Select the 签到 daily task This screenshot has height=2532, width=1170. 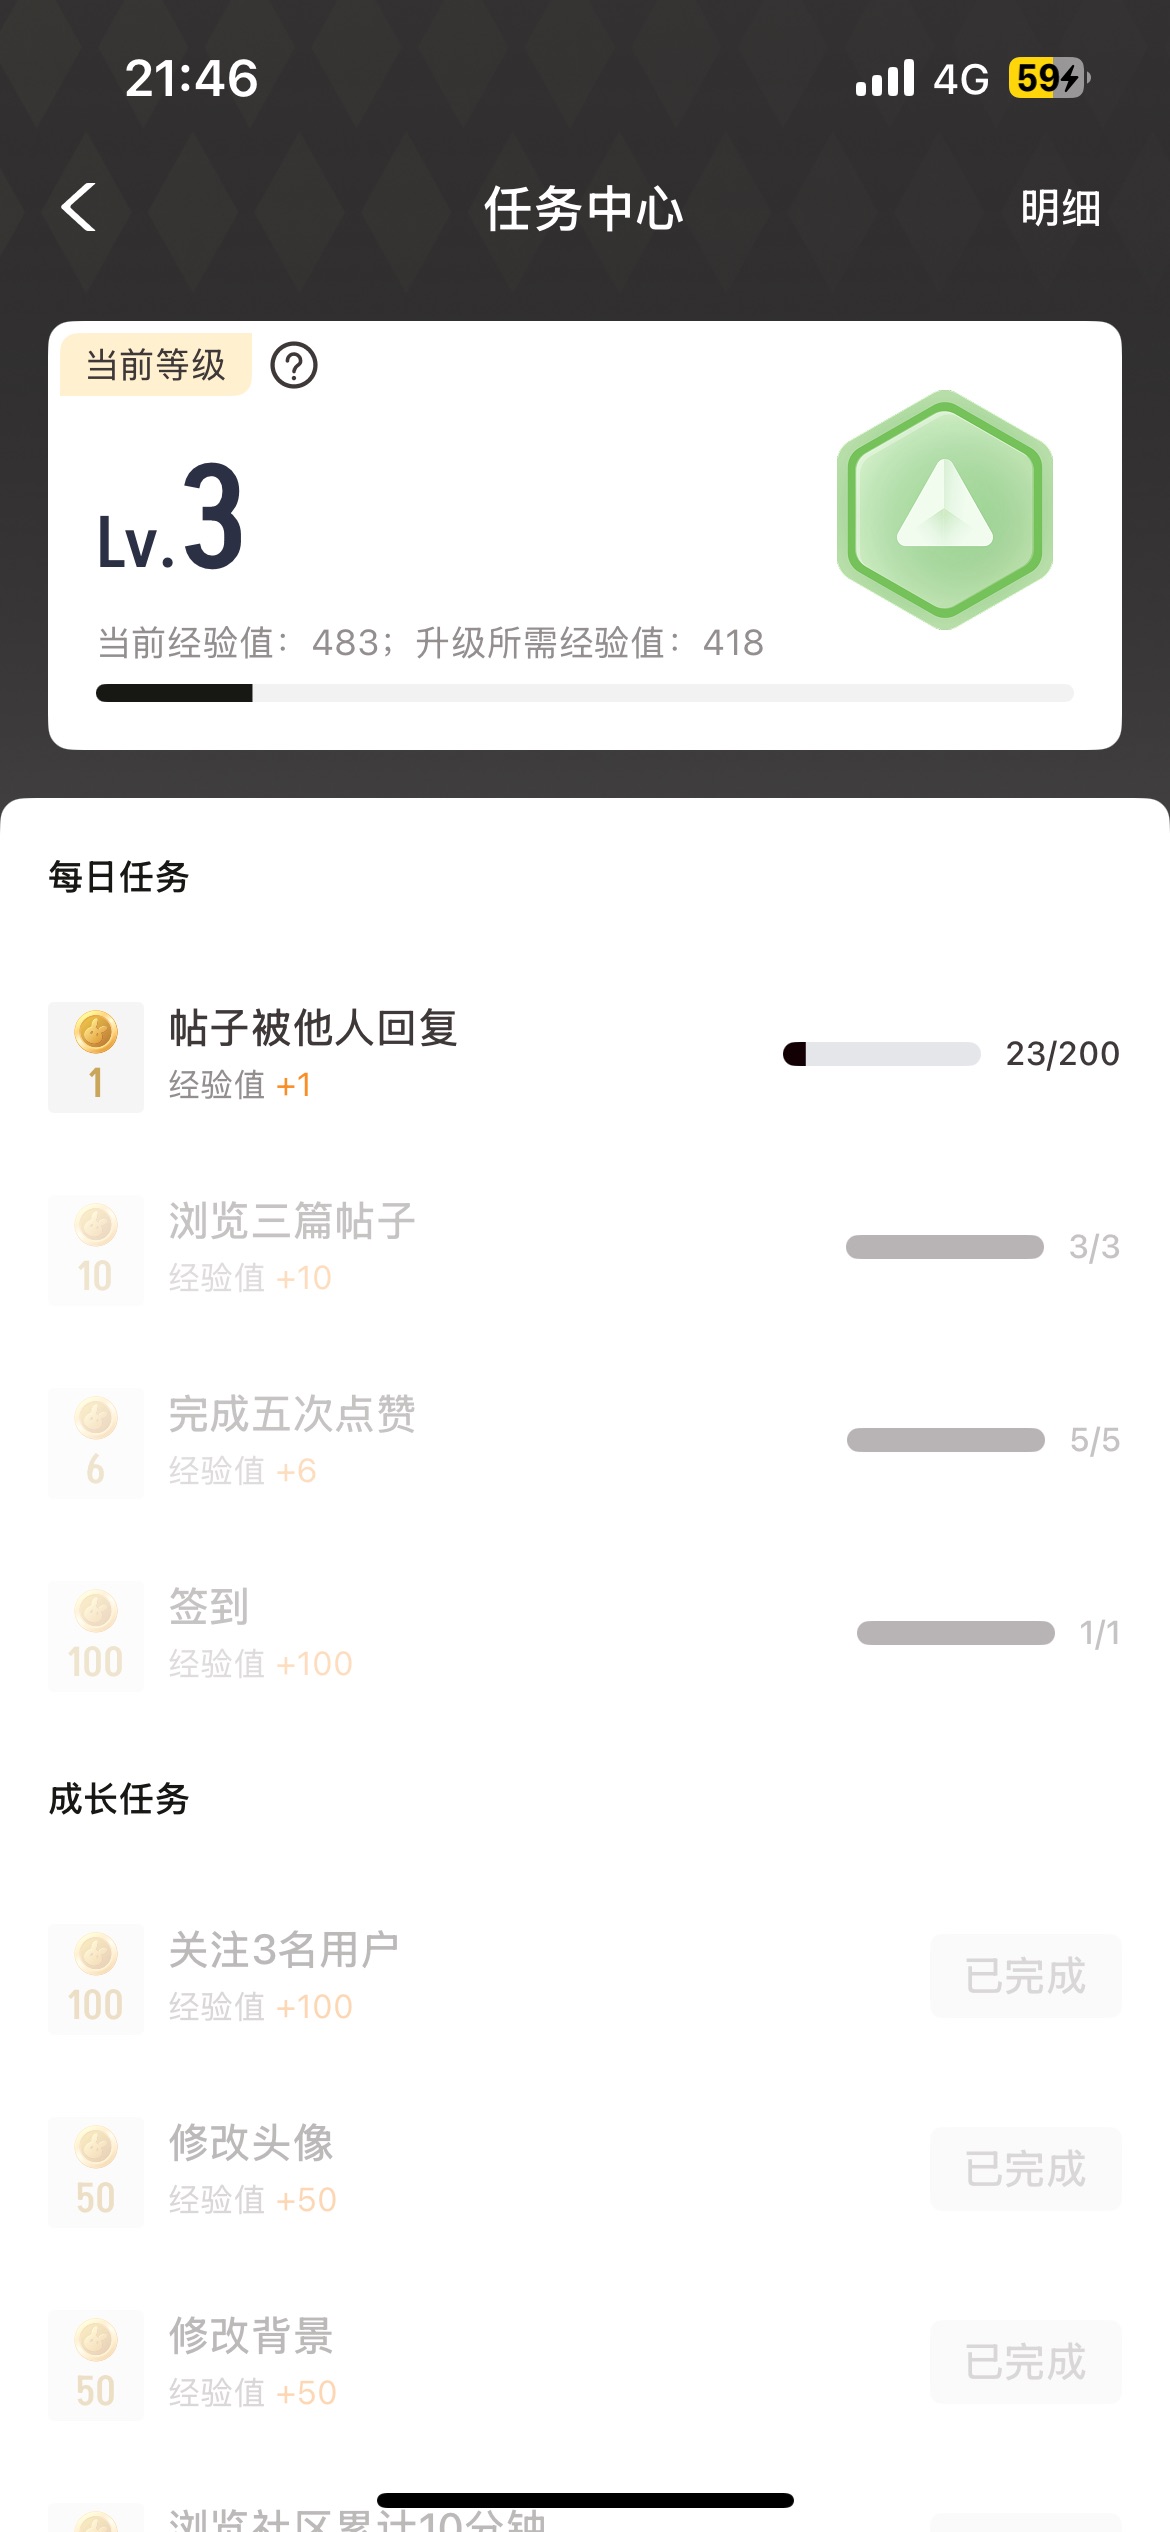click(x=209, y=1608)
